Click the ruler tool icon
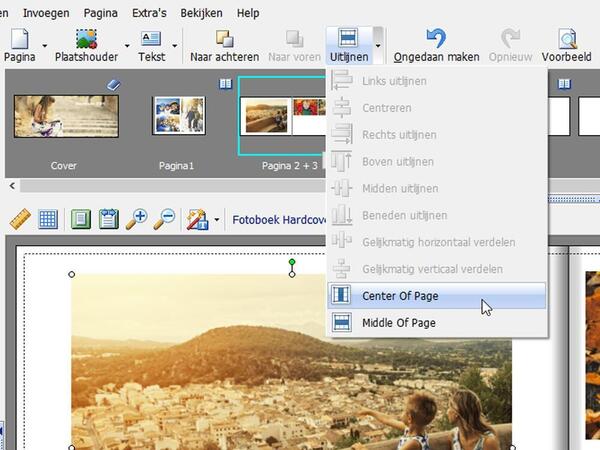The image size is (600, 450). [x=20, y=219]
